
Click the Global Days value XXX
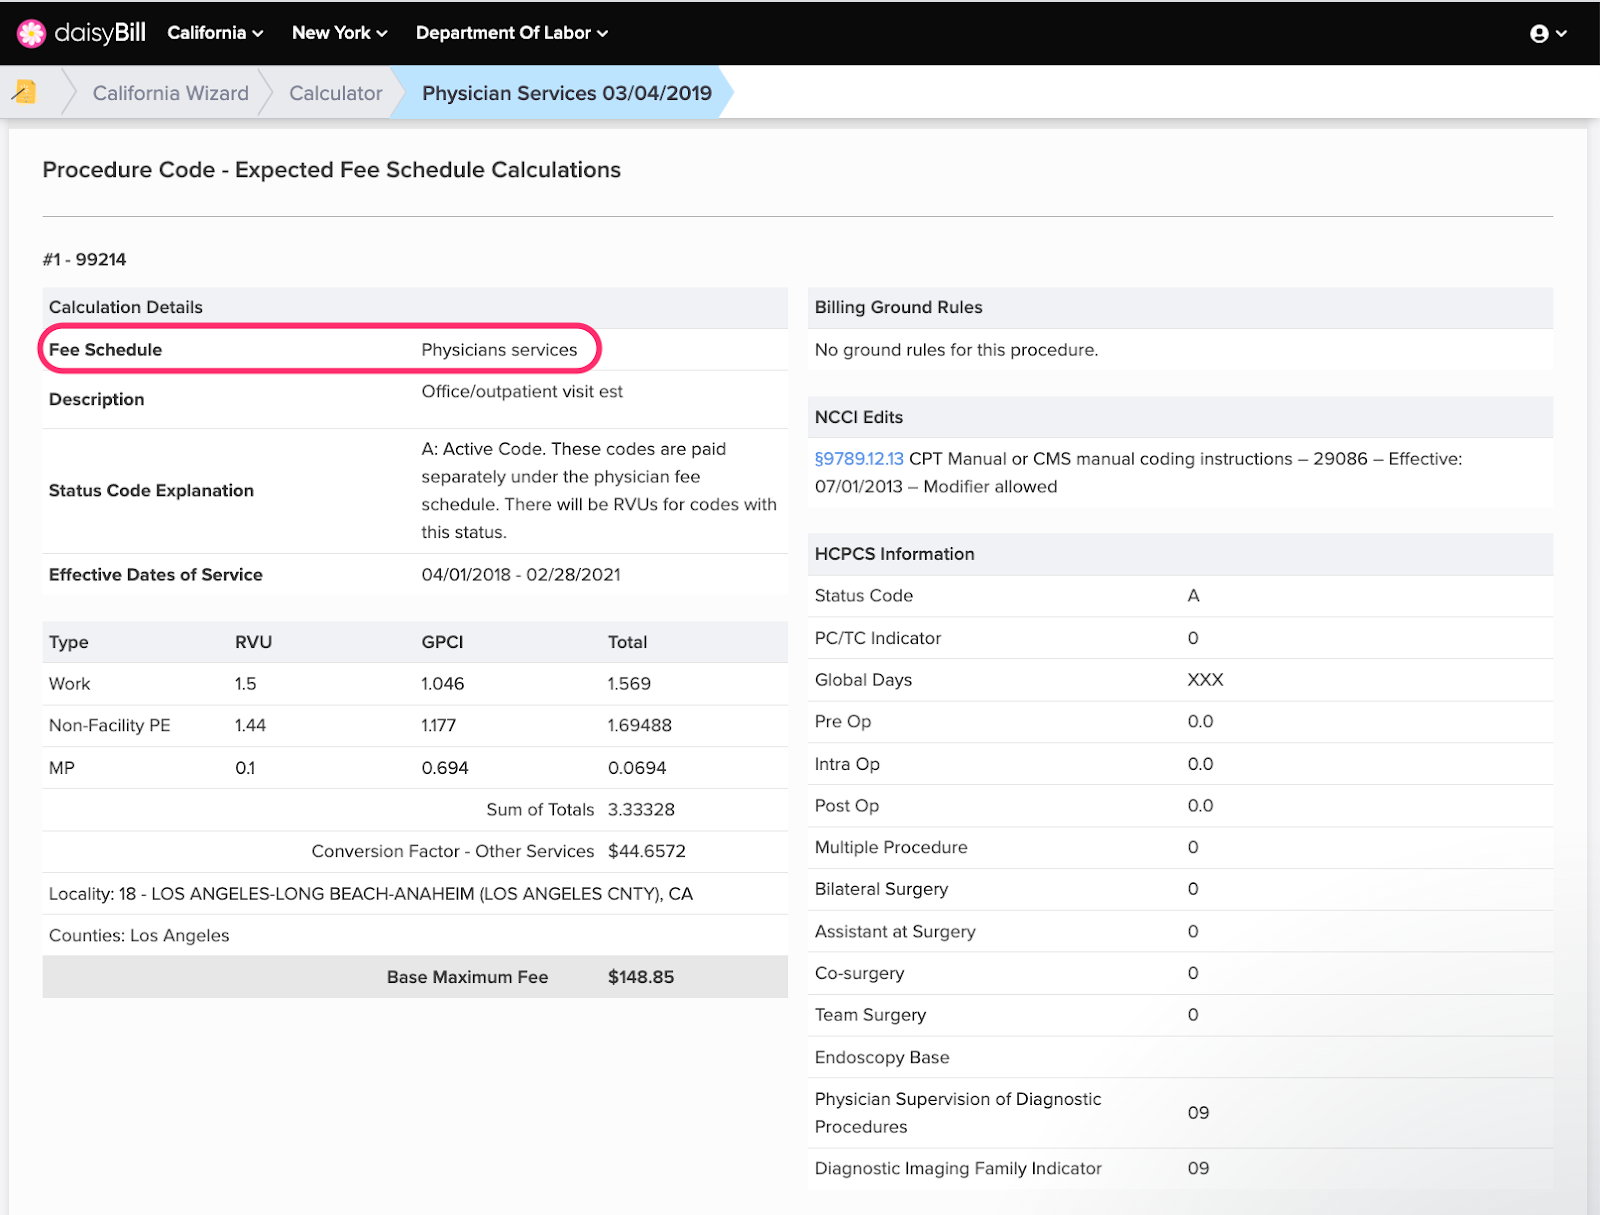1205,680
